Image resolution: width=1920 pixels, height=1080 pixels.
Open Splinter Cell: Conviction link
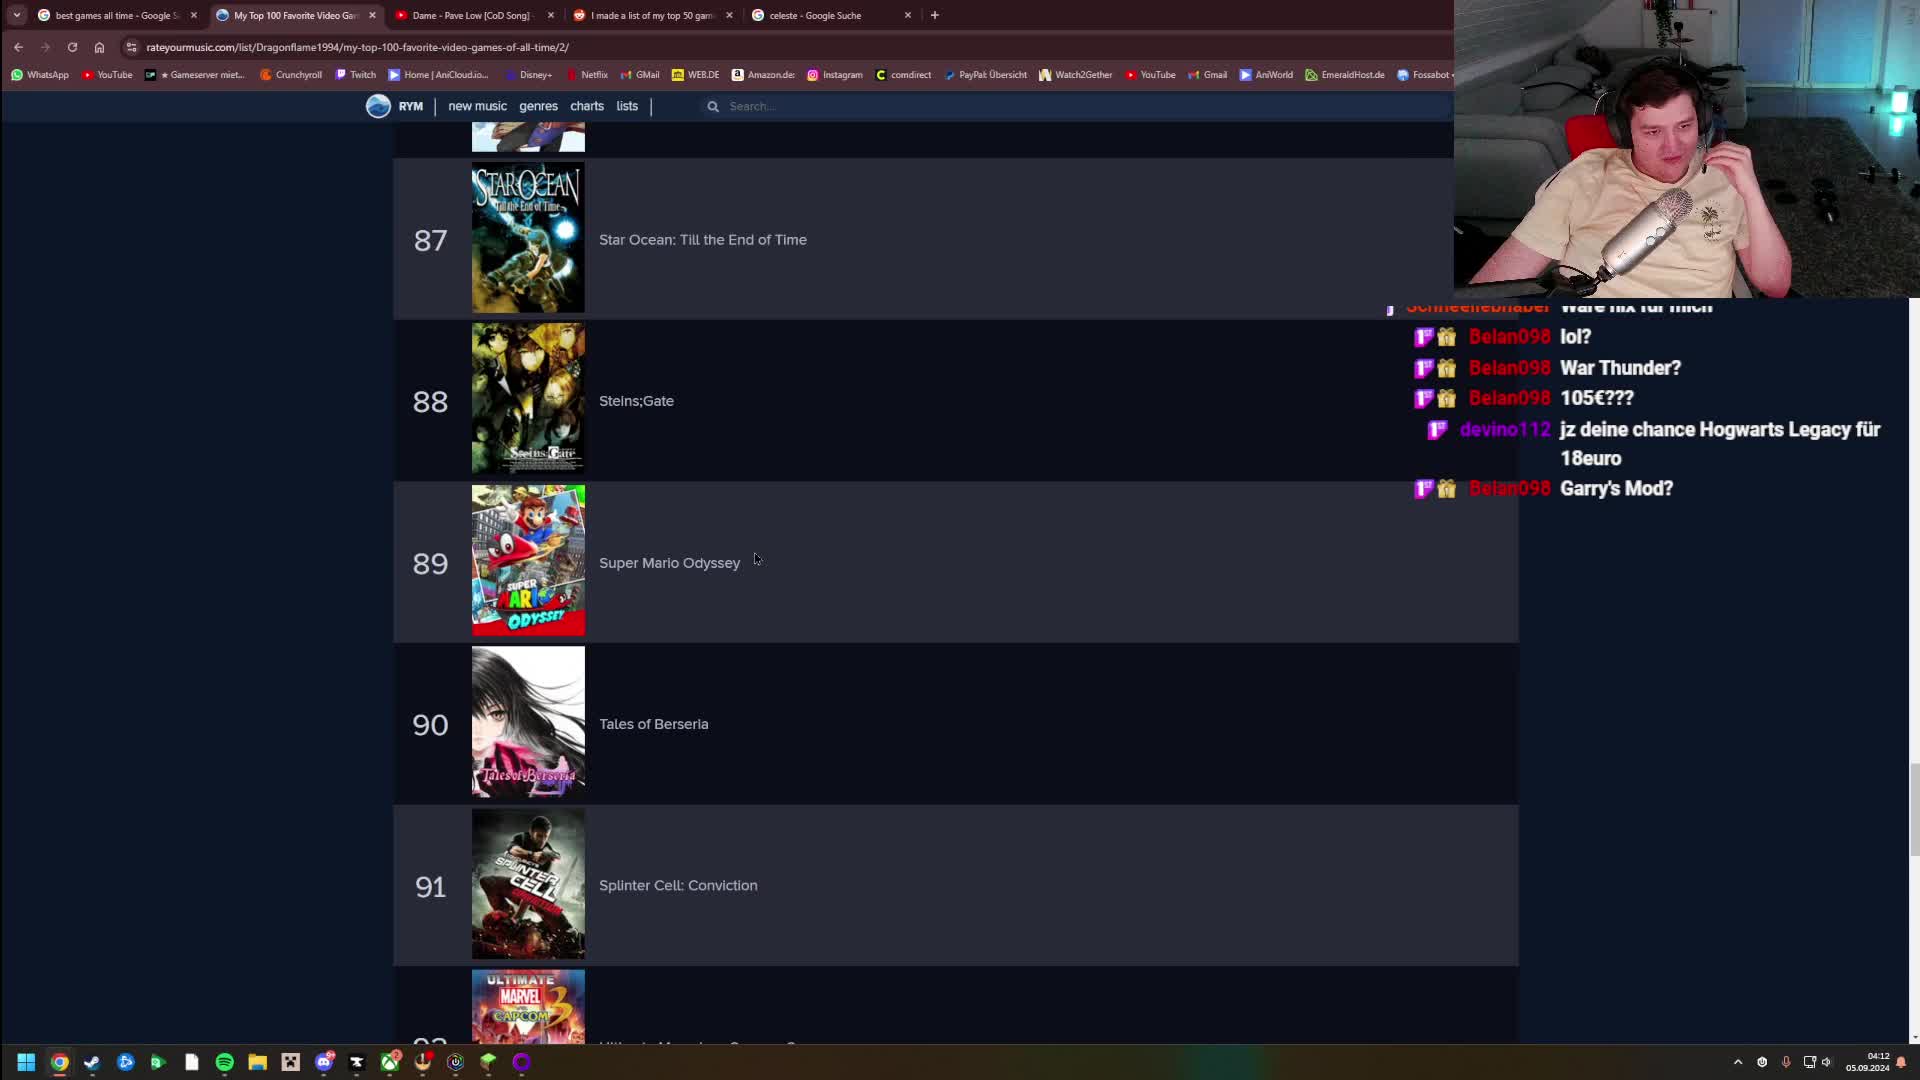tap(678, 885)
